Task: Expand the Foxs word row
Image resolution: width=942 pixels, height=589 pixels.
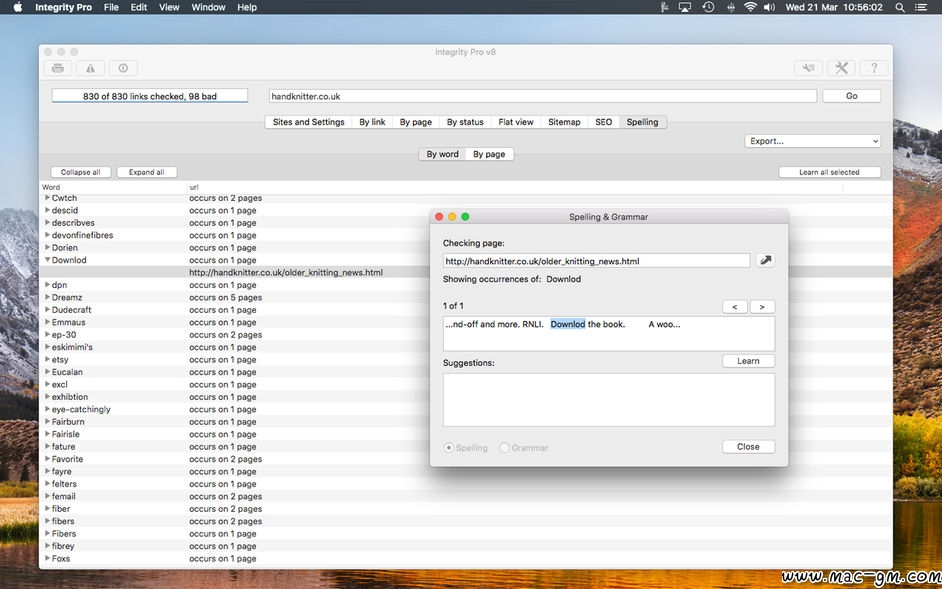Action: click(47, 558)
